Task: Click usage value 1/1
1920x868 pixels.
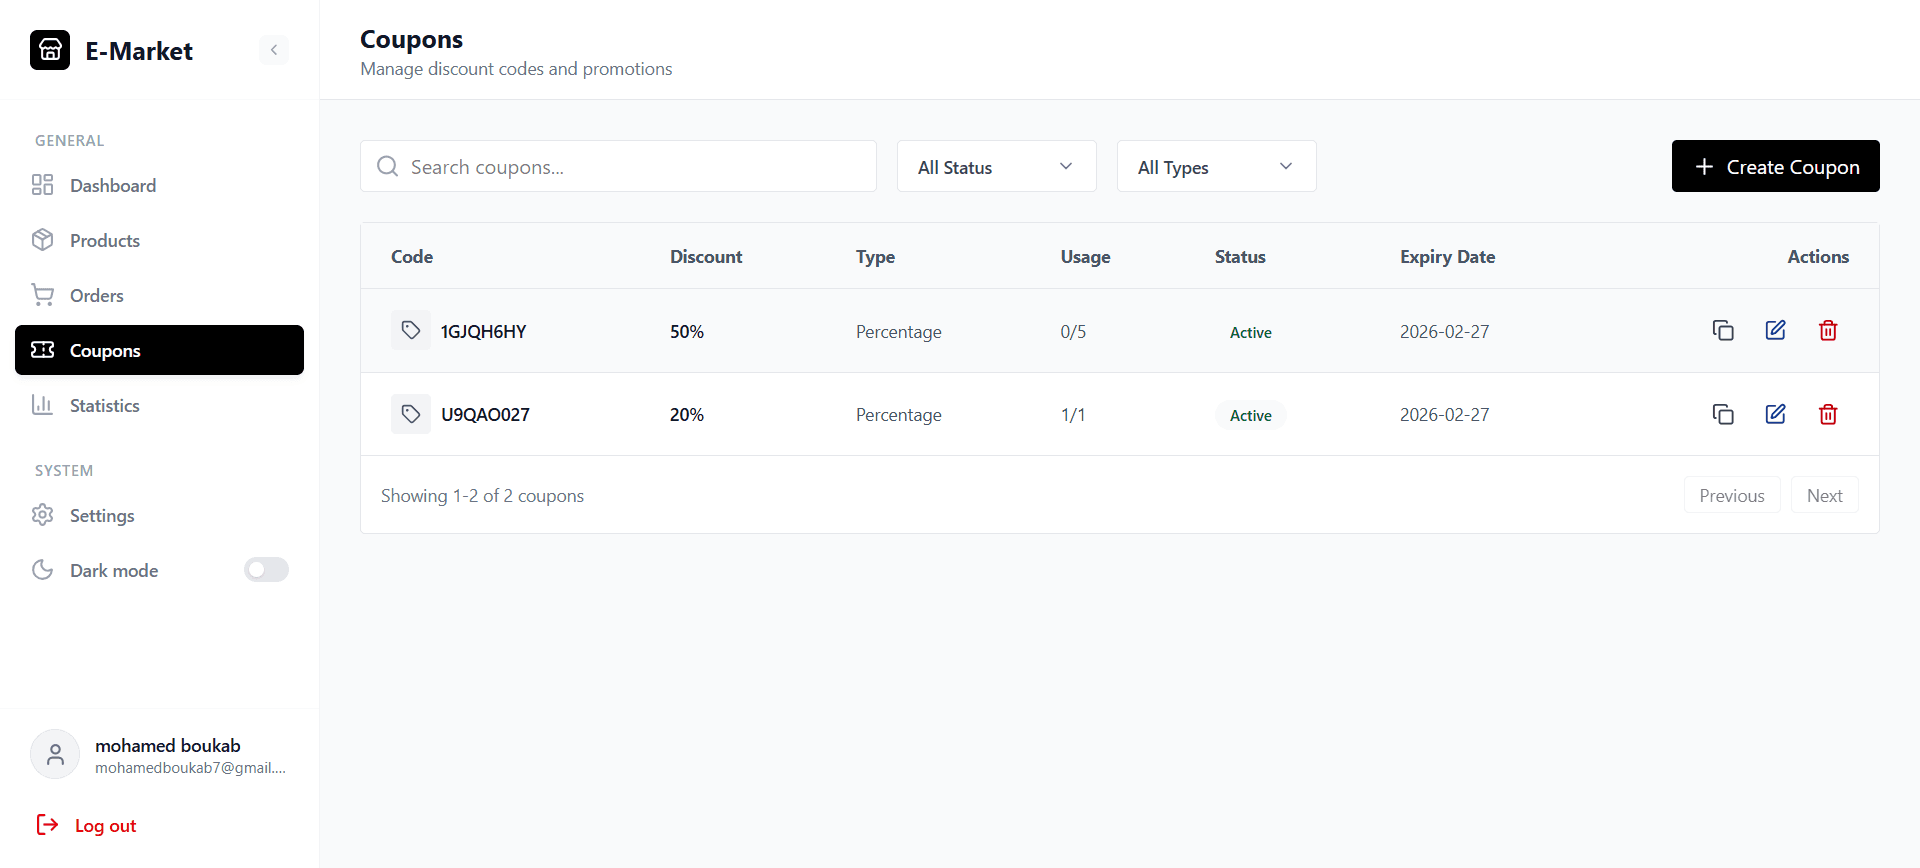Action: point(1073,414)
